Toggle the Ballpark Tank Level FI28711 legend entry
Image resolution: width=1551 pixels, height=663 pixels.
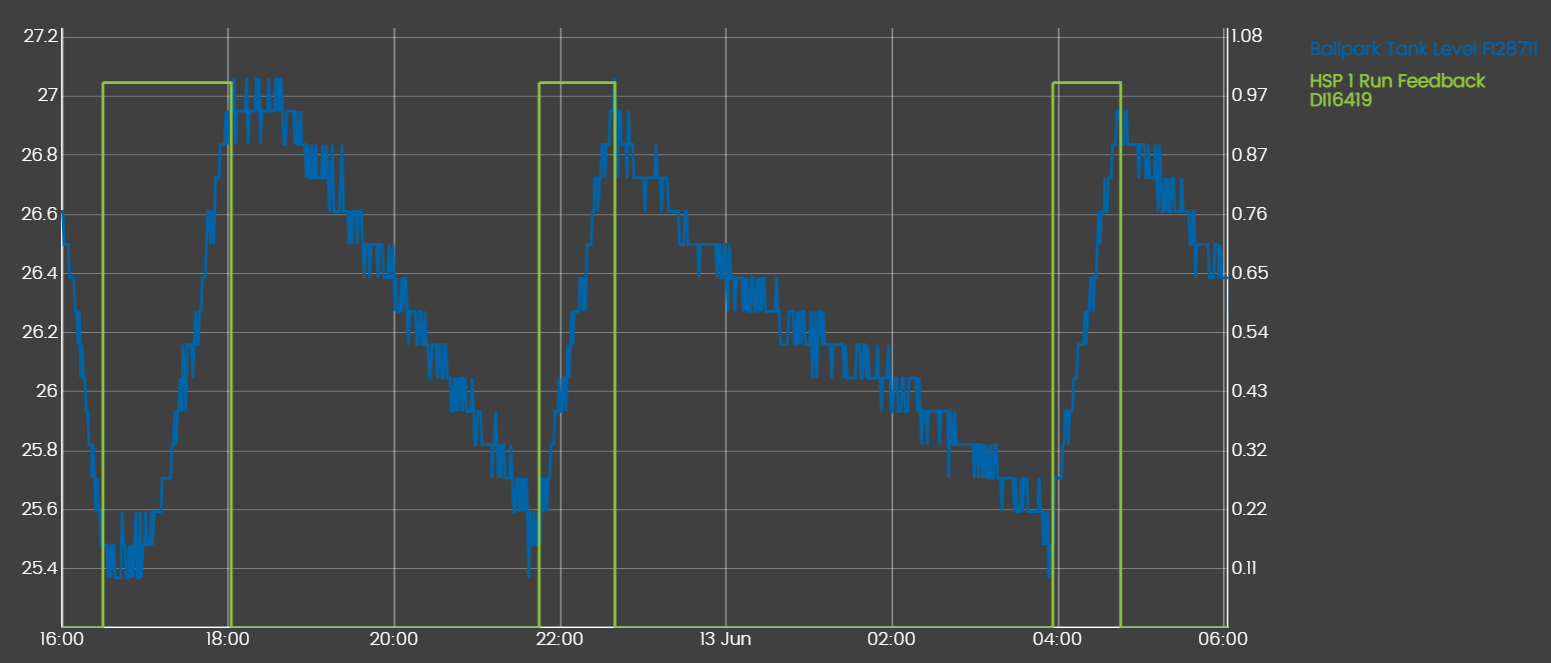1423,49
